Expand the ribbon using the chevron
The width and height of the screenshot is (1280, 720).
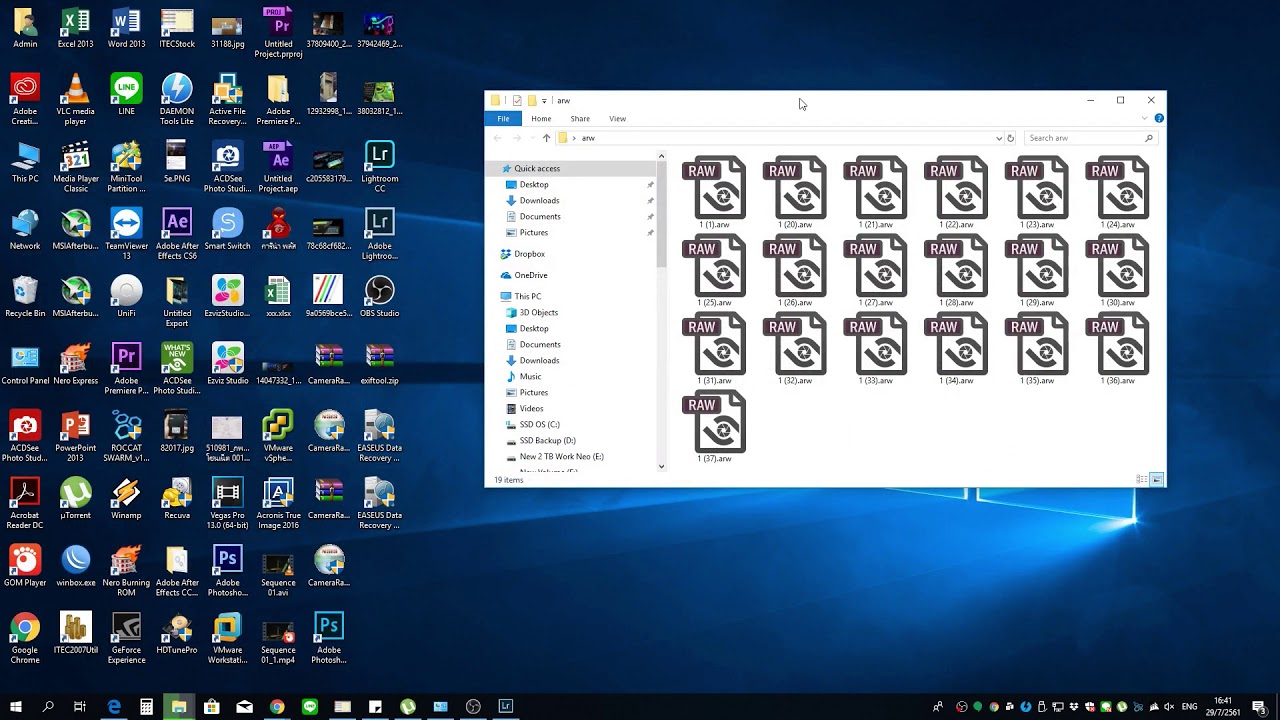(x=1145, y=119)
